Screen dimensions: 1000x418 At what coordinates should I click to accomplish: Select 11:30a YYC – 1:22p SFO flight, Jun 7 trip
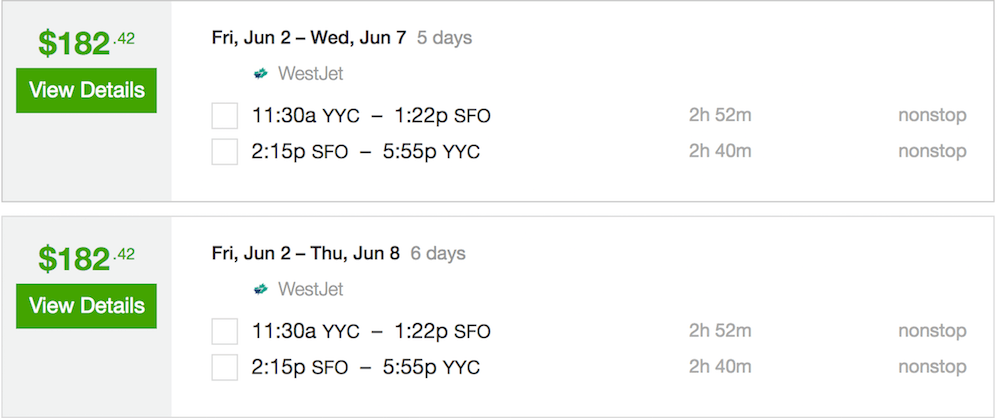pyautogui.click(x=371, y=116)
